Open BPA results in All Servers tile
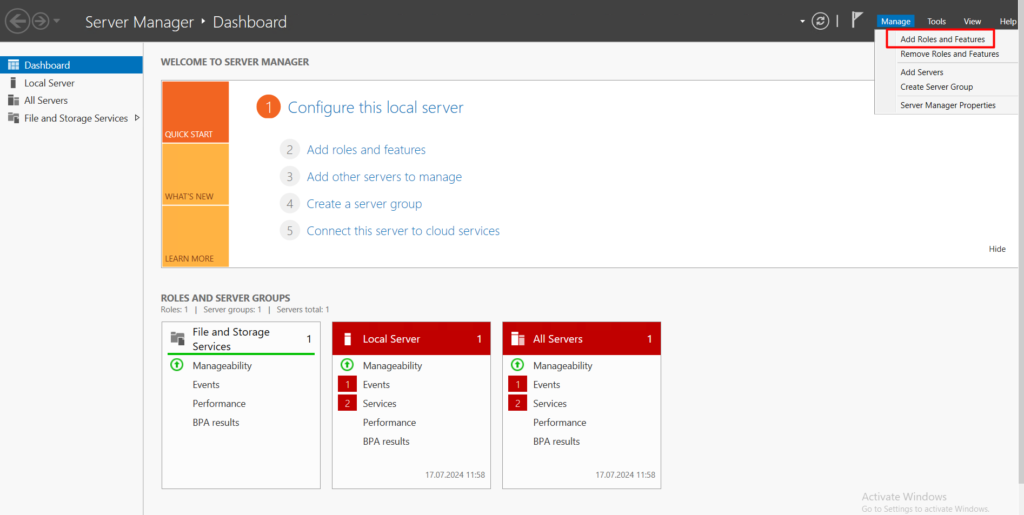 pyautogui.click(x=556, y=441)
